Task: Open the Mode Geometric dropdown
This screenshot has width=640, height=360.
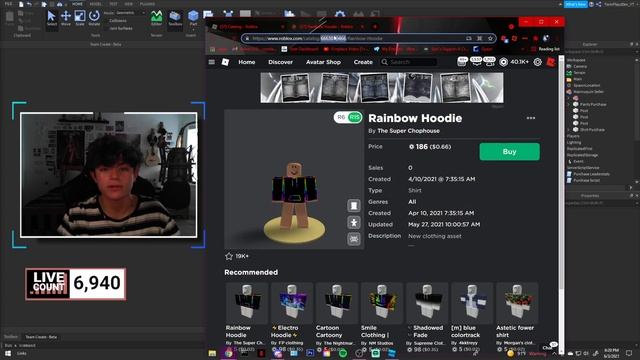Action: [x=130, y=13]
